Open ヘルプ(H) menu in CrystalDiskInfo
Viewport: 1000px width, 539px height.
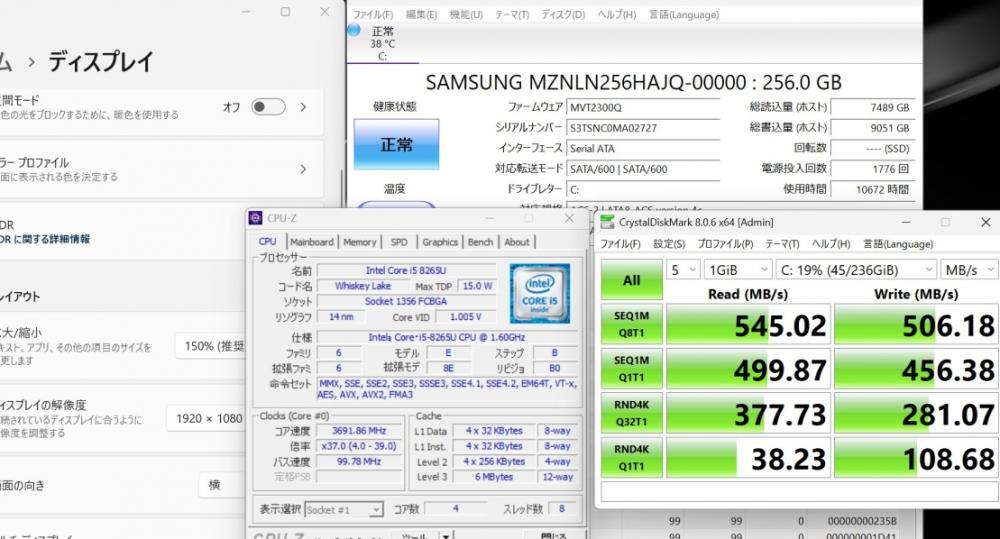[x=617, y=14]
